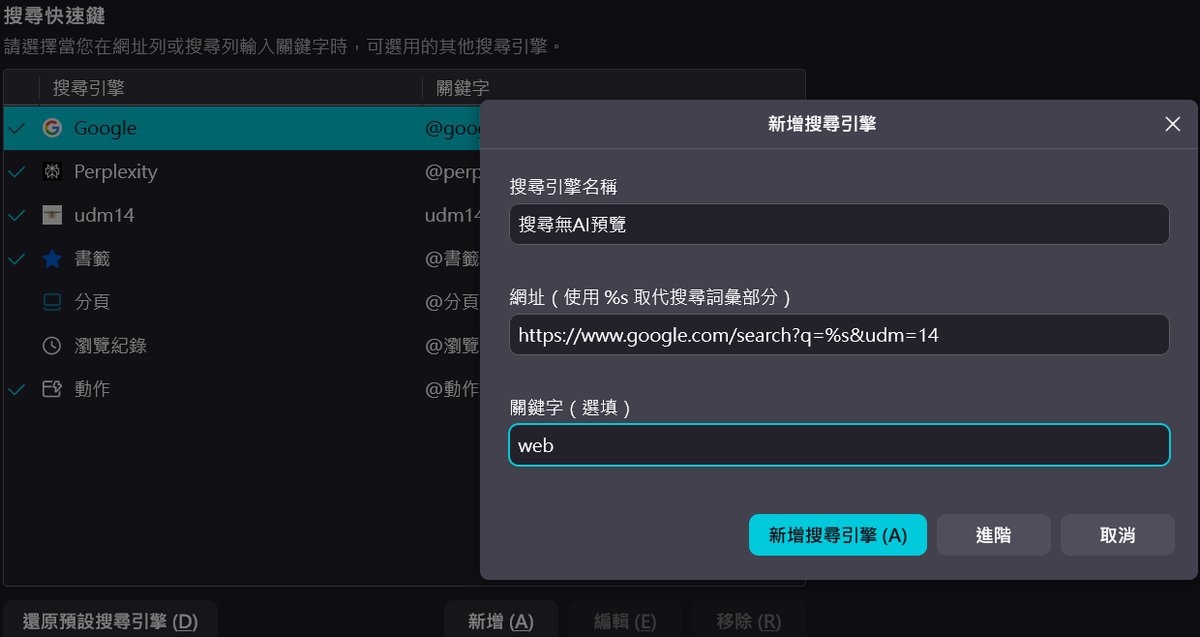Toggle the Perplexity checkmark off

17,172
